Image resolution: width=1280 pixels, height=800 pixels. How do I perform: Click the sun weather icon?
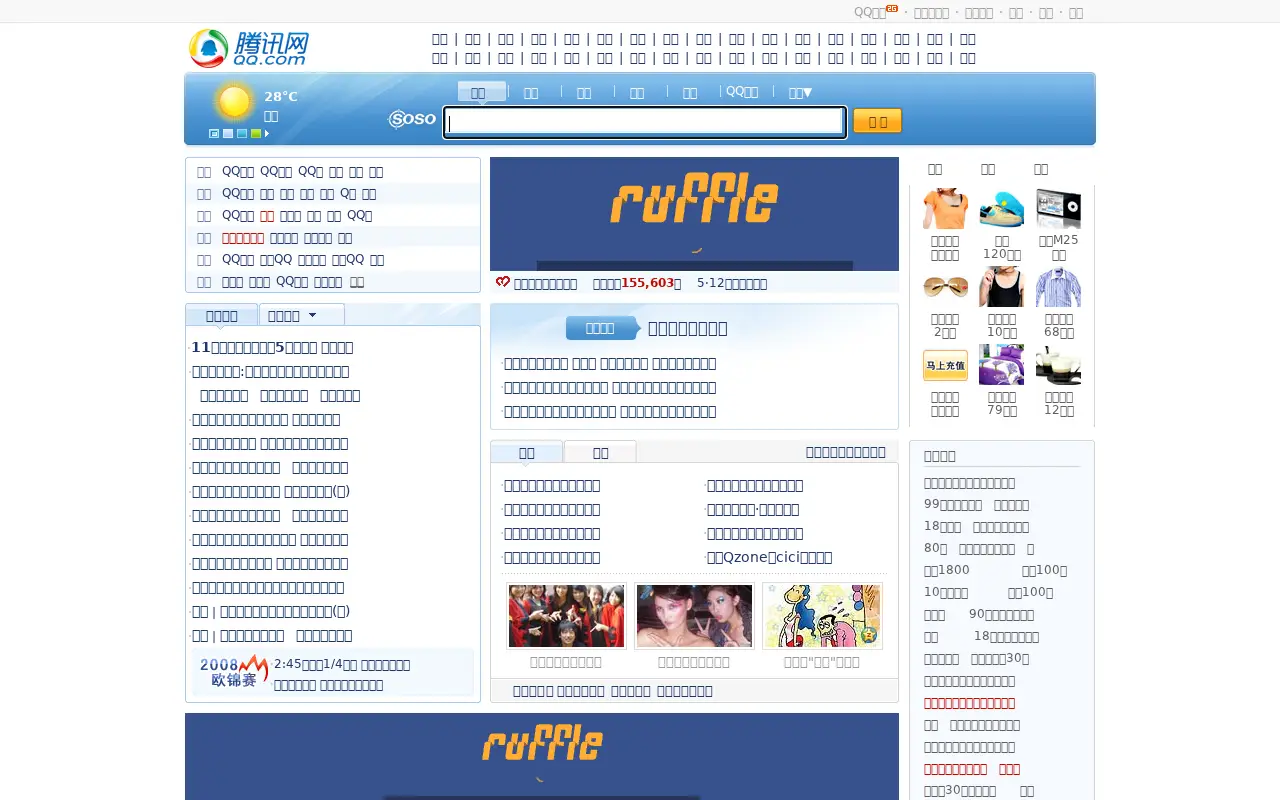tap(235, 102)
